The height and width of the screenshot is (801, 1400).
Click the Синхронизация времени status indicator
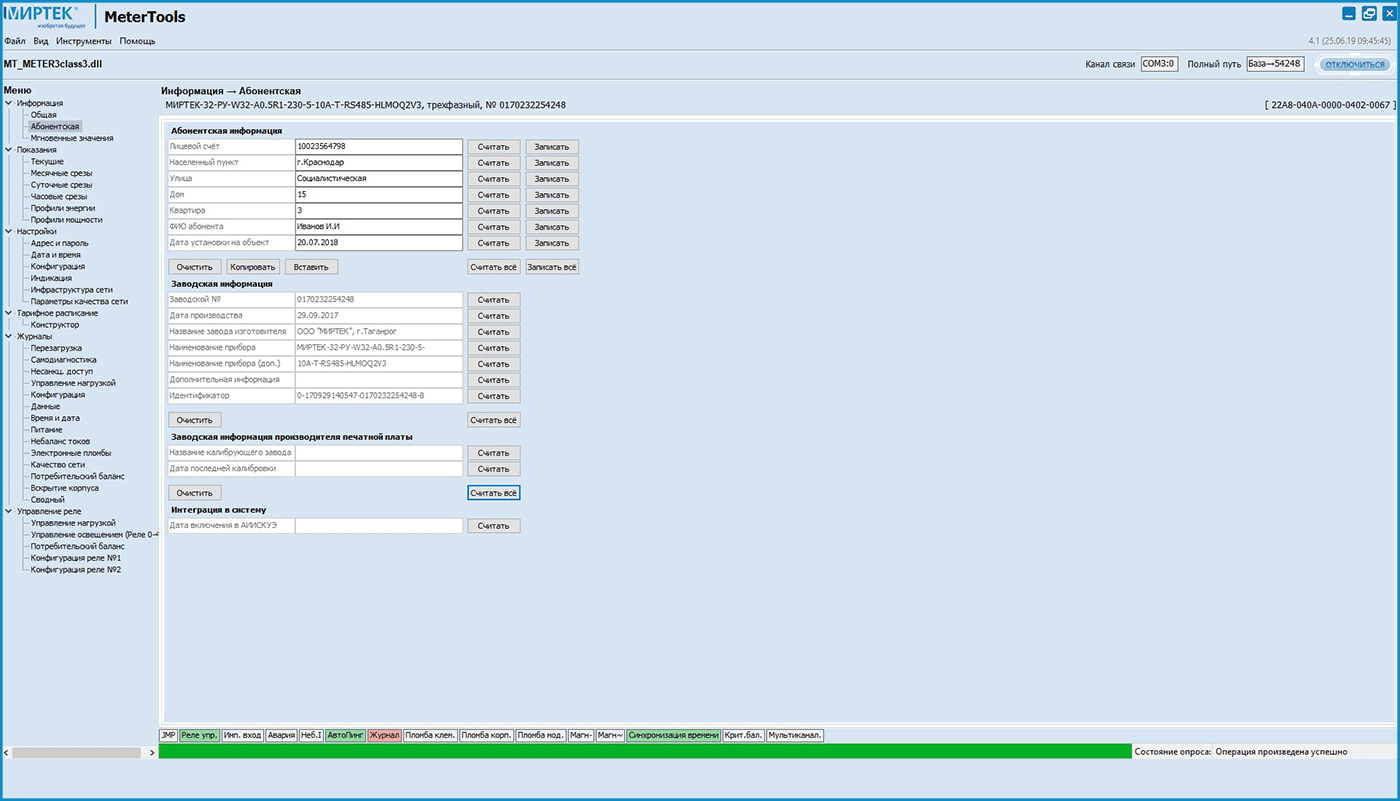coord(673,735)
